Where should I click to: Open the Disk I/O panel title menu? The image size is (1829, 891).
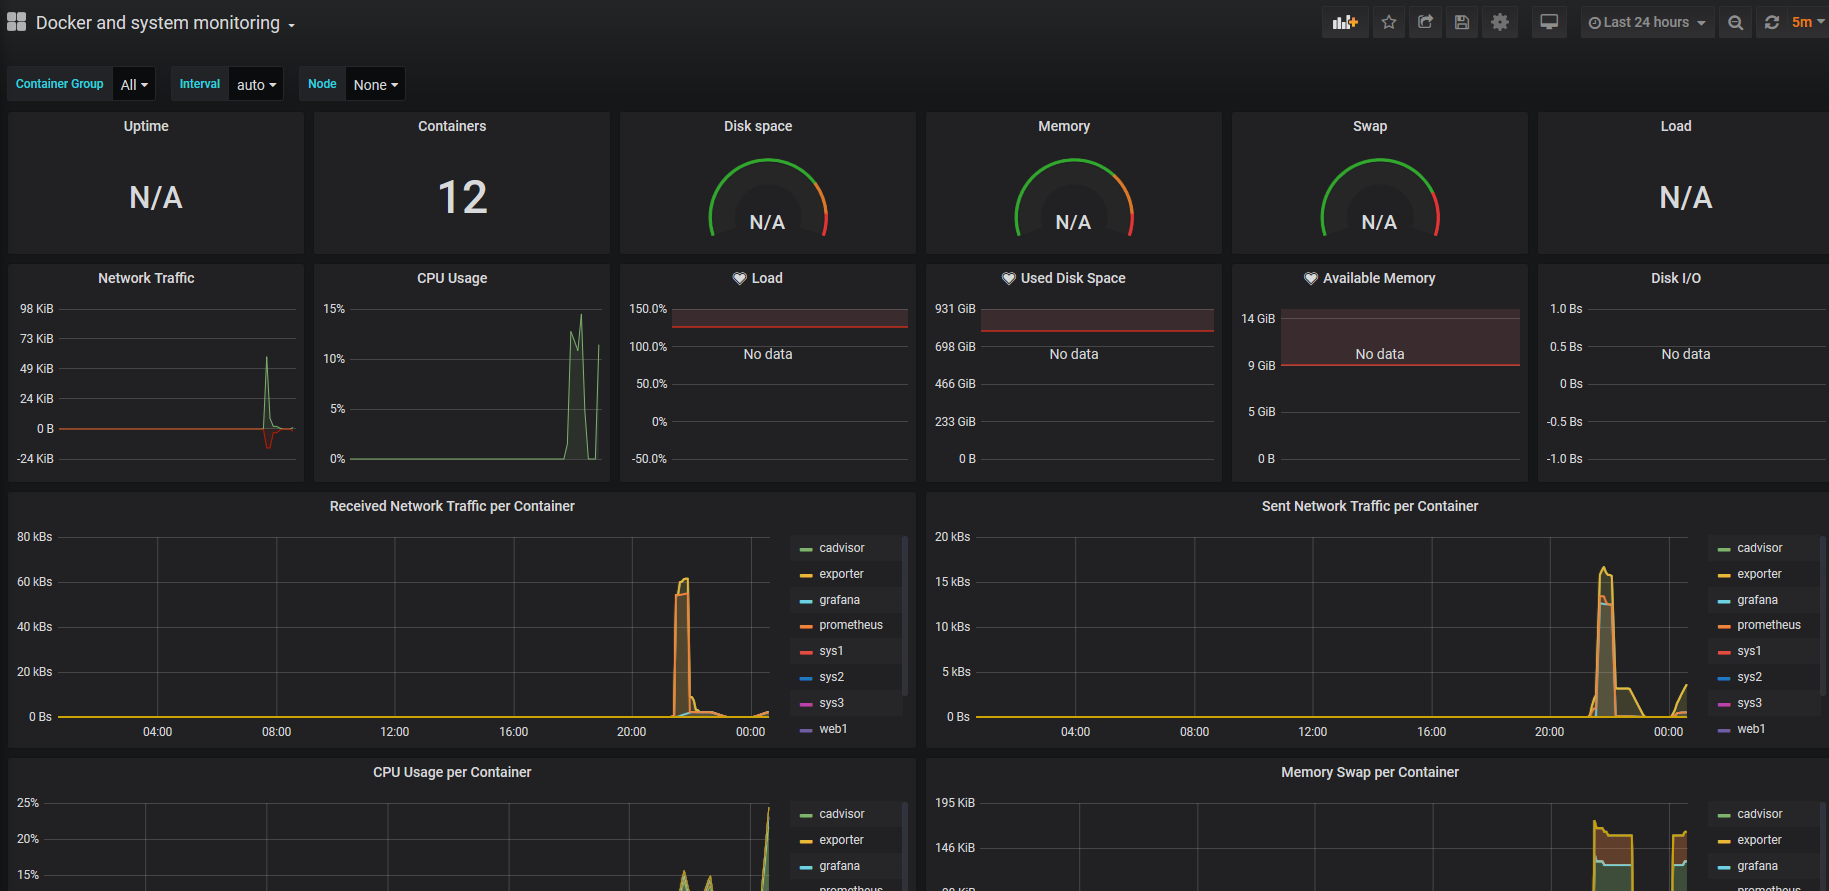pos(1676,278)
